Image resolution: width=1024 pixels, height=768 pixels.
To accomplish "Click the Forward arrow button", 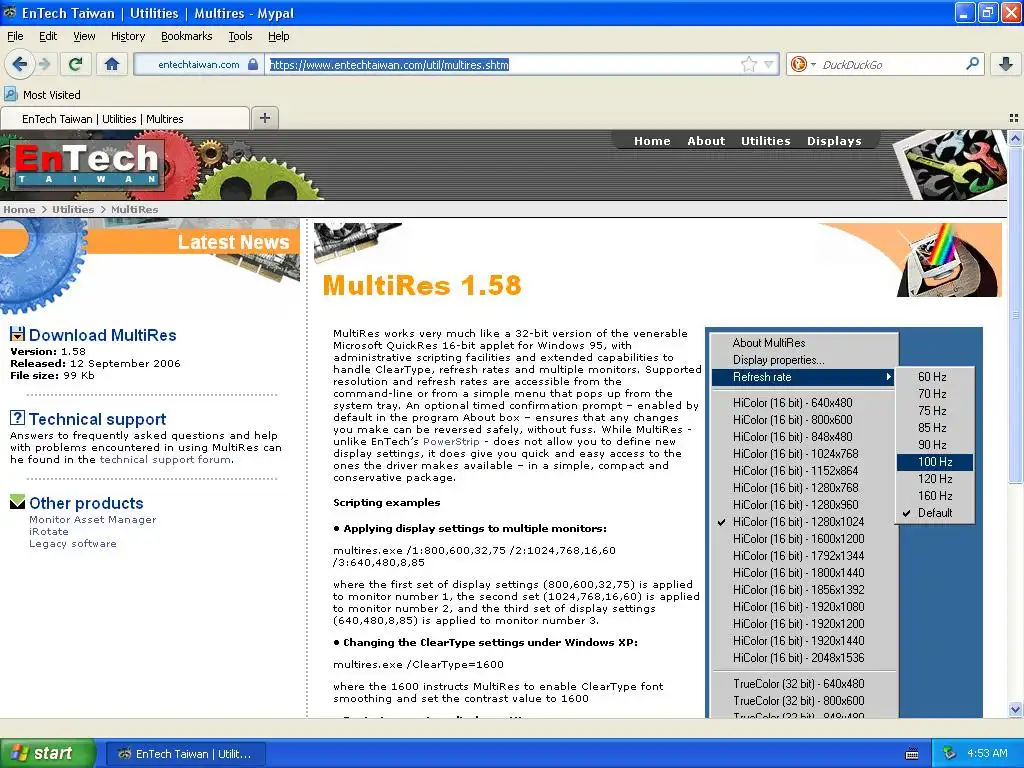I will point(44,64).
